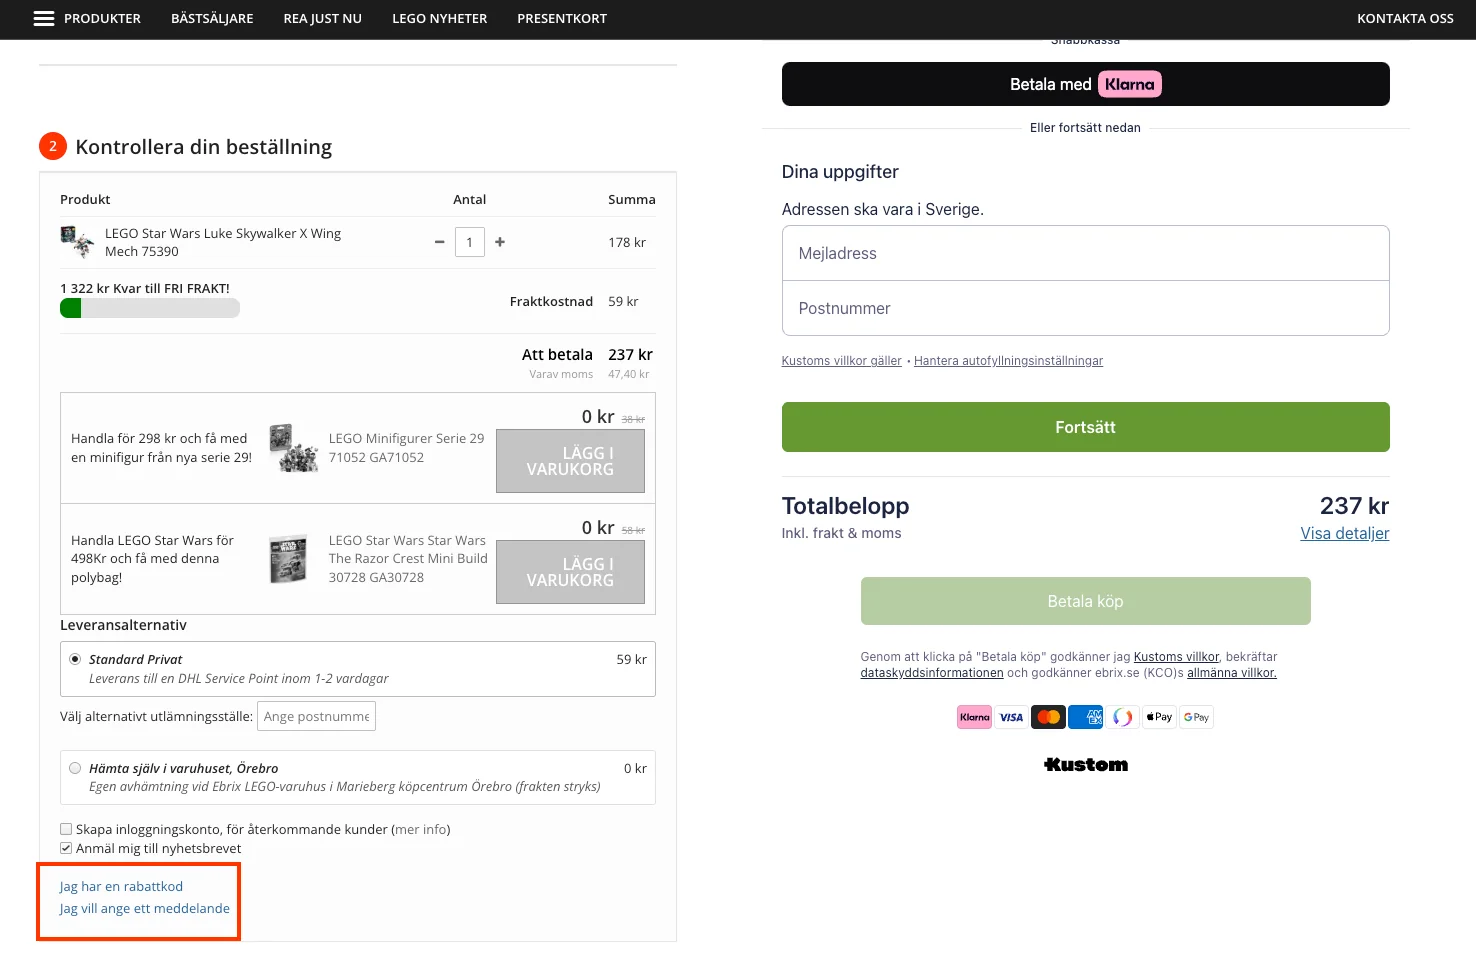Open BÄSTSÄLJARE in the top navigation
1476x958 pixels.
click(212, 19)
